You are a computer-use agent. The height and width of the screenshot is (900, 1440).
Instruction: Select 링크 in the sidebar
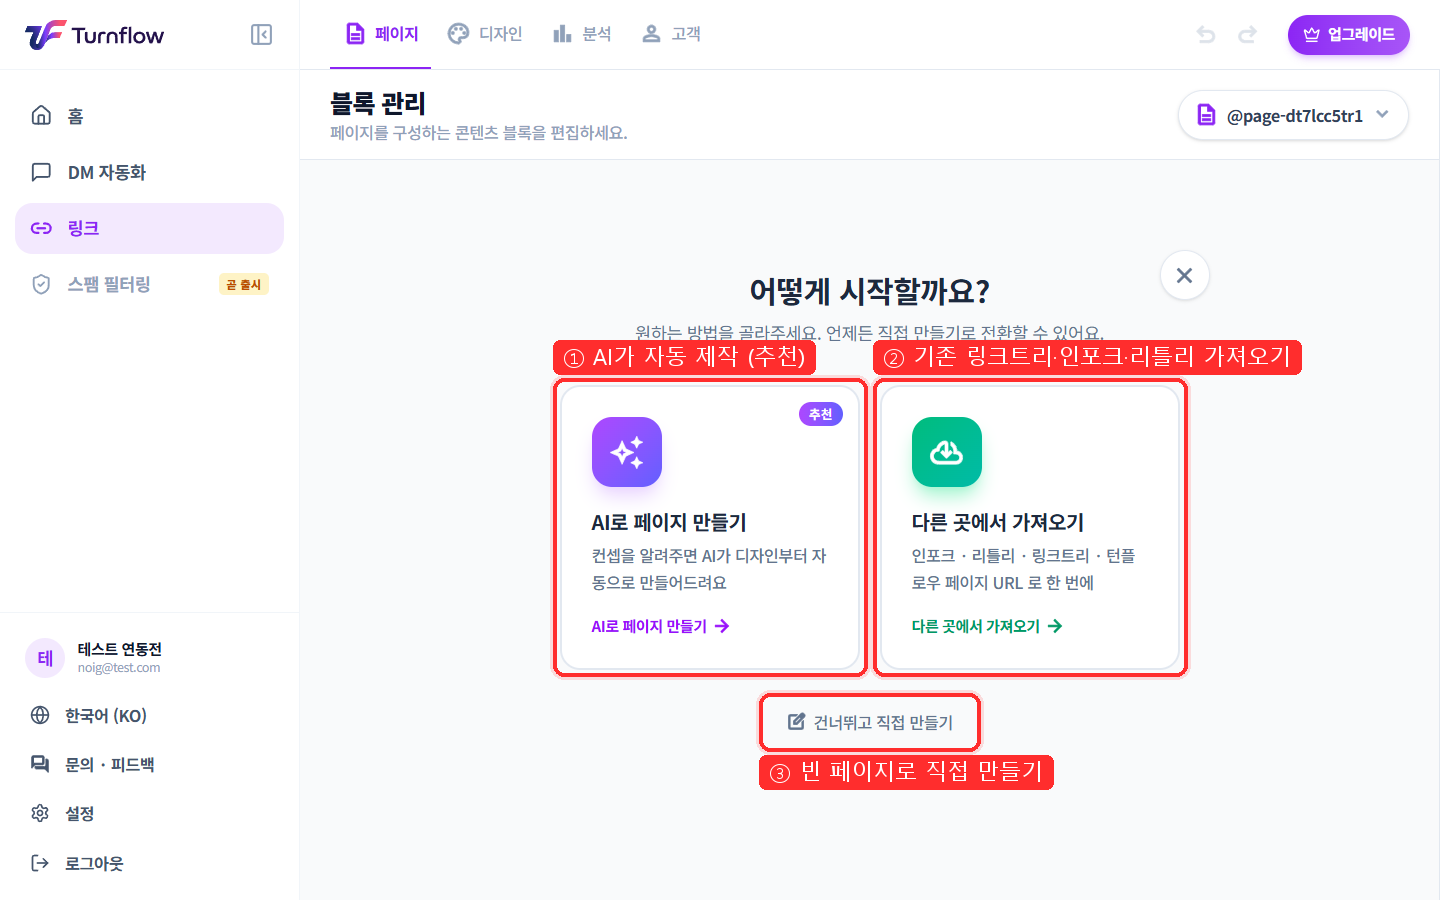[x=150, y=228]
